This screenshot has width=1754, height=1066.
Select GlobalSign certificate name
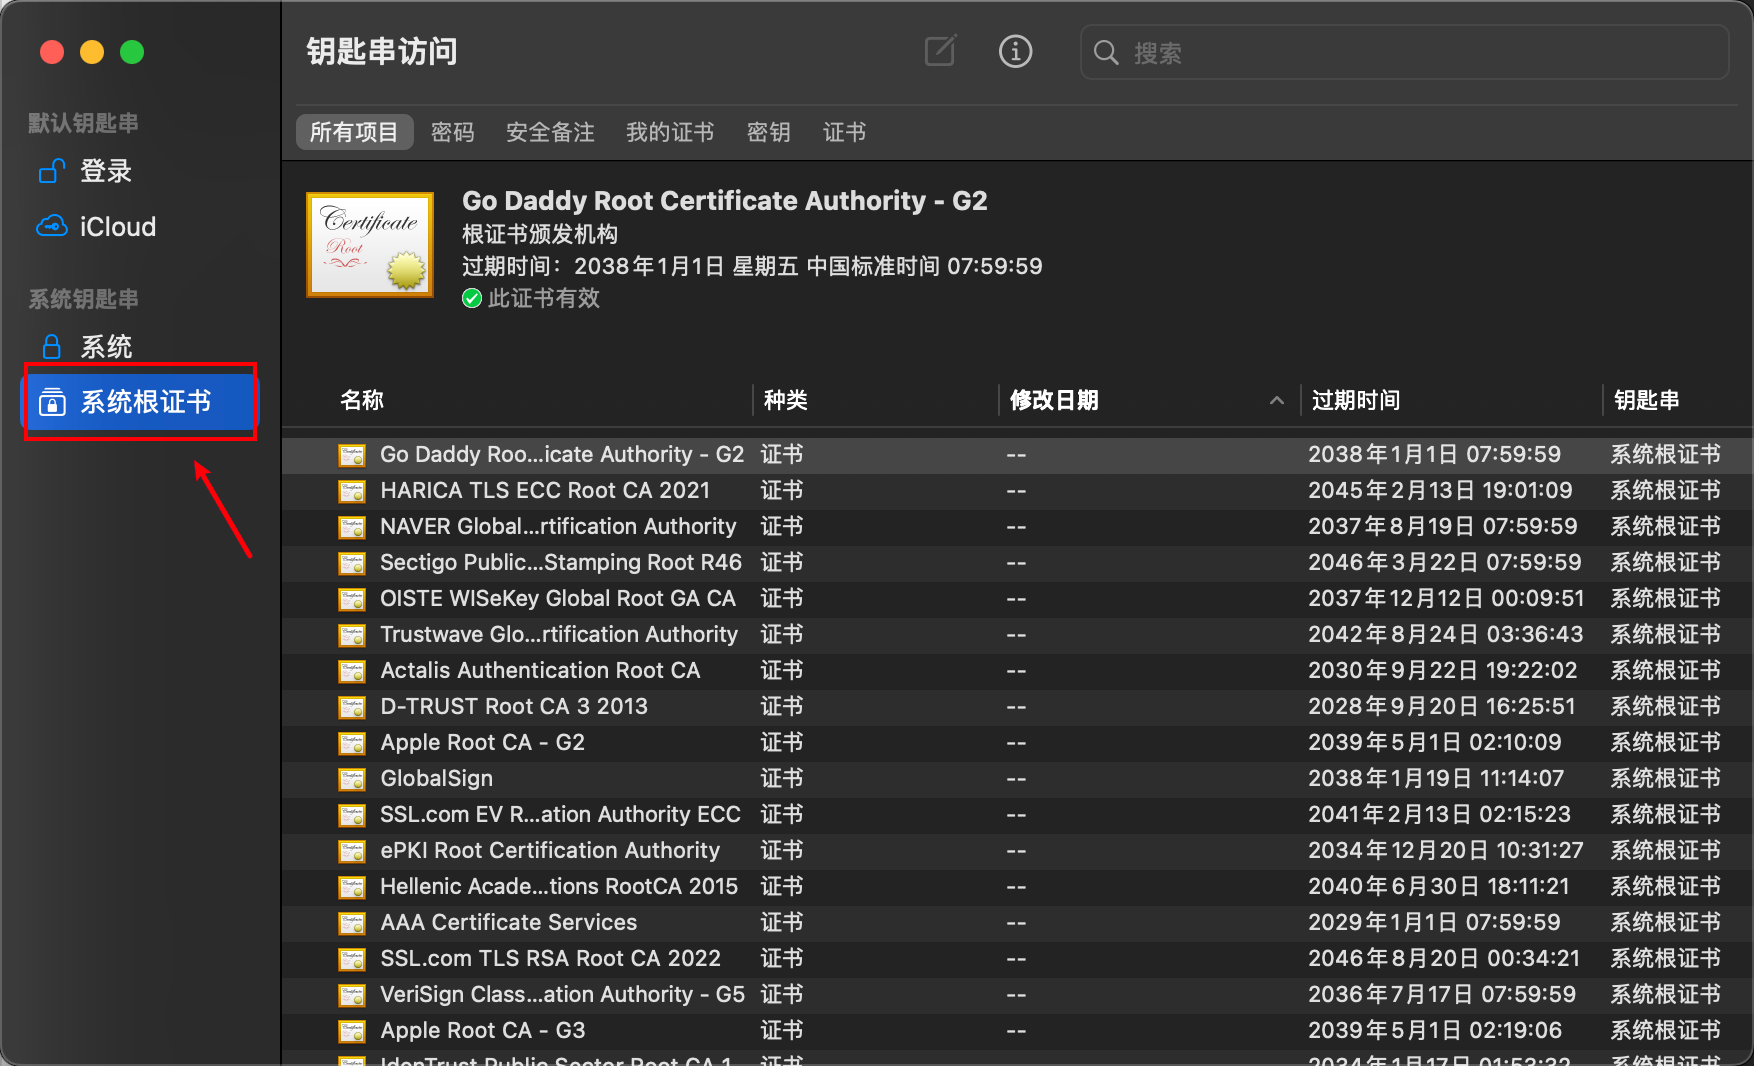click(437, 778)
